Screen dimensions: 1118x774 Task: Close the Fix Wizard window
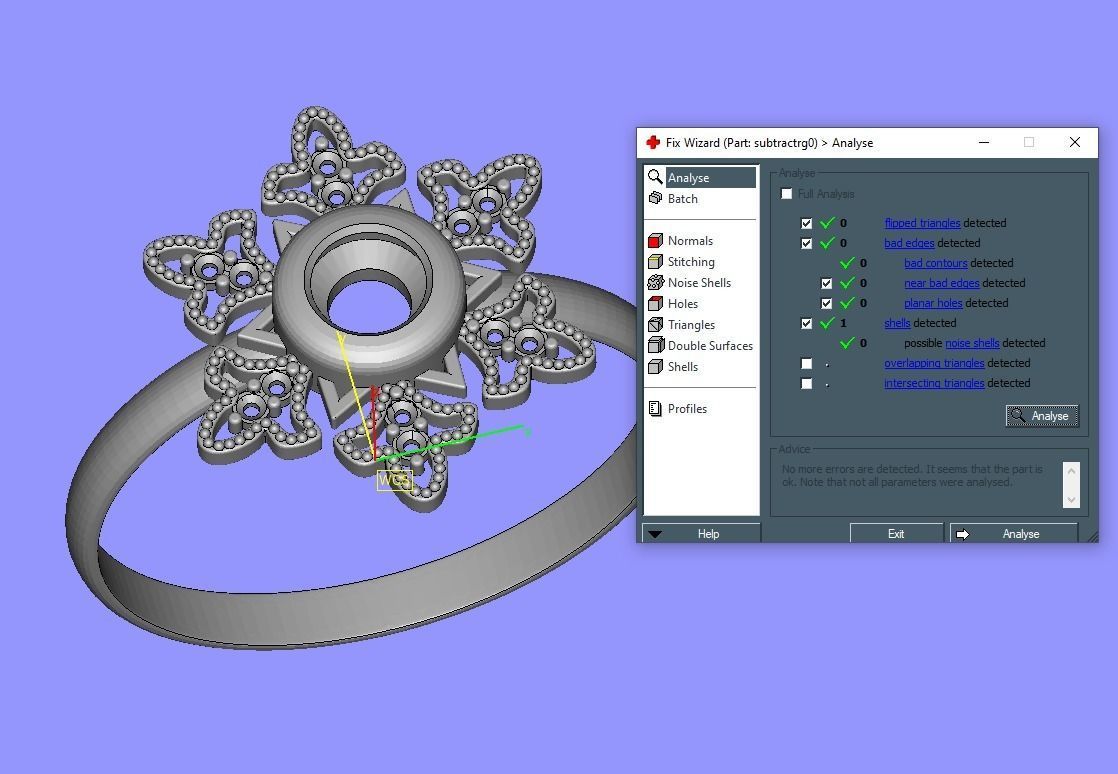click(1075, 143)
